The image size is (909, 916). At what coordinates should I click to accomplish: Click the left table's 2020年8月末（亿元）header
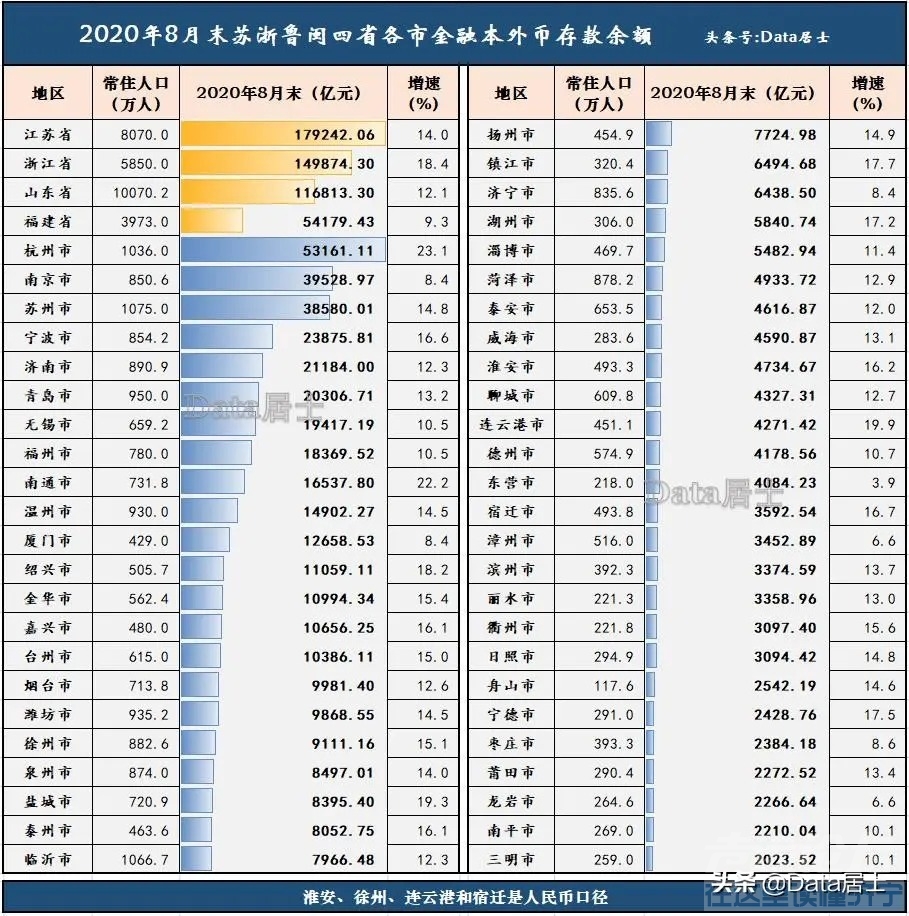tap(277, 93)
